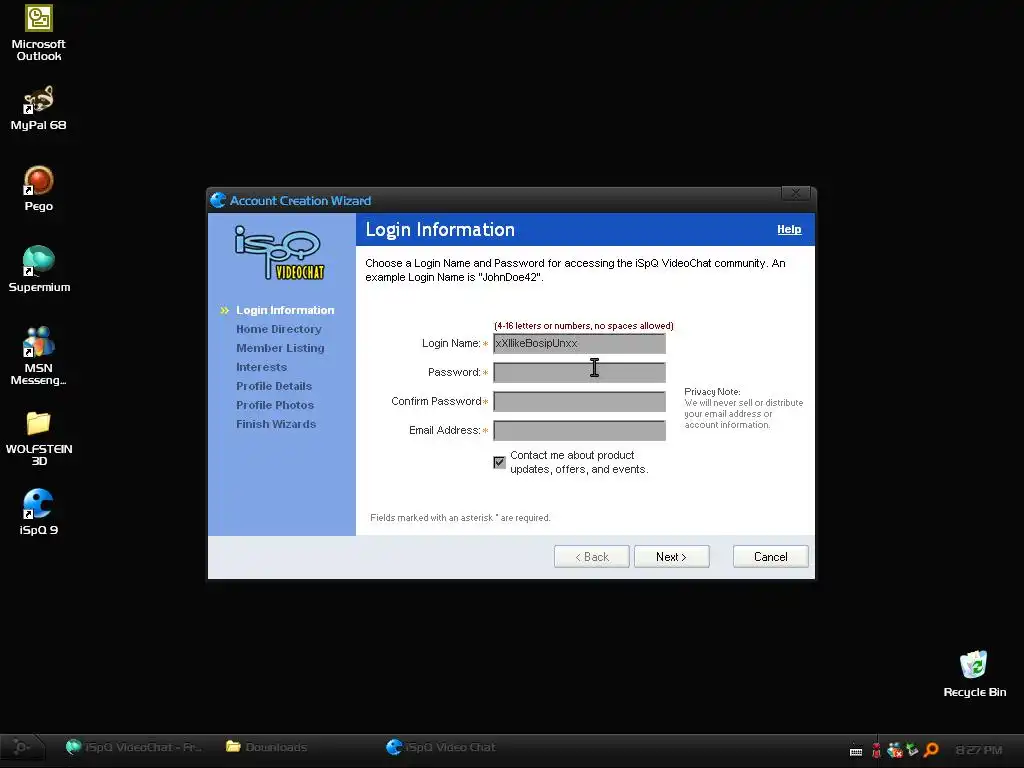Image resolution: width=1024 pixels, height=768 pixels.
Task: Open the Recycle Bin icon
Action: click(x=974, y=674)
